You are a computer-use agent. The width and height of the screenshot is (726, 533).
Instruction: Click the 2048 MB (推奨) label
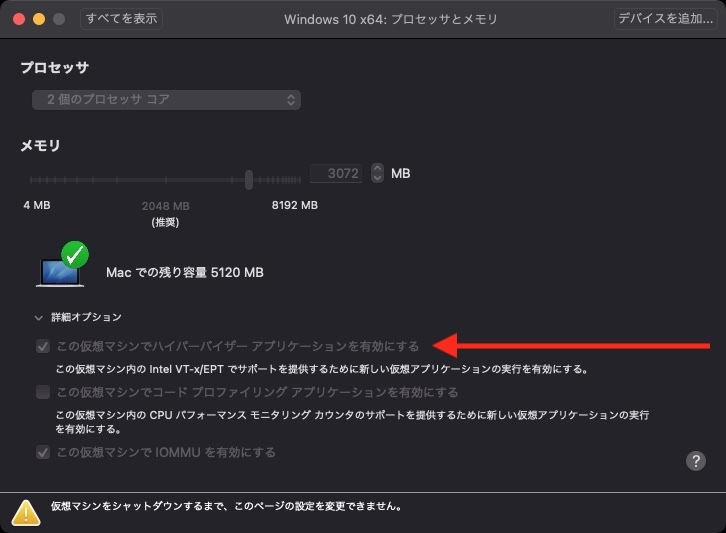pos(166,214)
